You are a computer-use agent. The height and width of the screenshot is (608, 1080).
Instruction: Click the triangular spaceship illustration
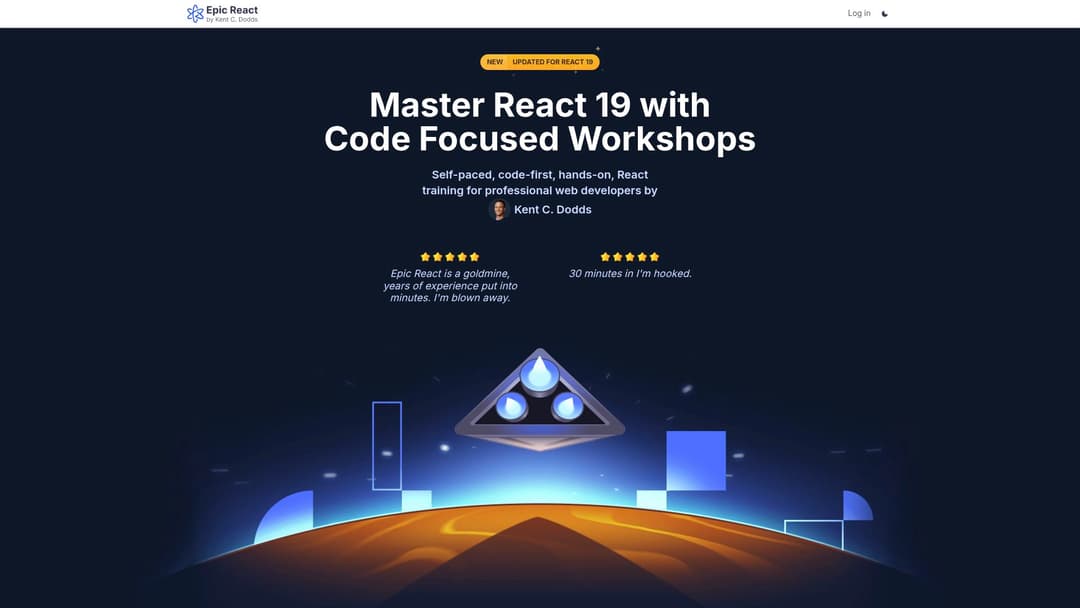point(540,399)
